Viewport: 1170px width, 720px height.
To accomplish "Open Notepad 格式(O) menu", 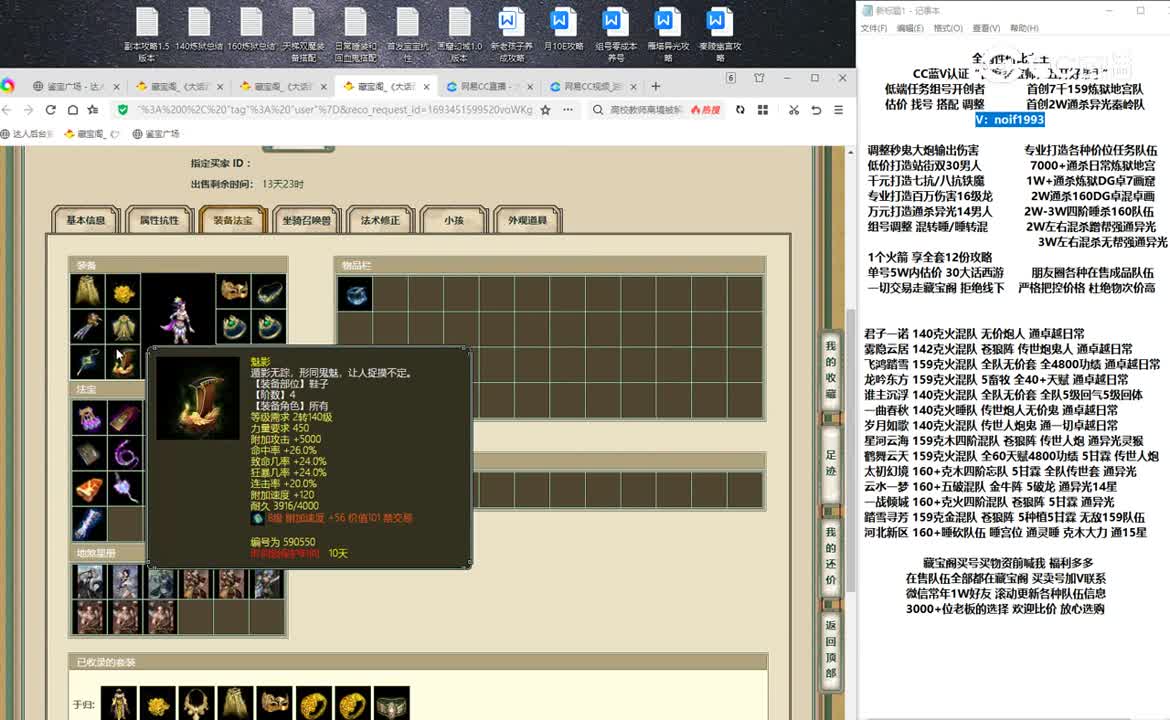I will pyautogui.click(x=948, y=28).
